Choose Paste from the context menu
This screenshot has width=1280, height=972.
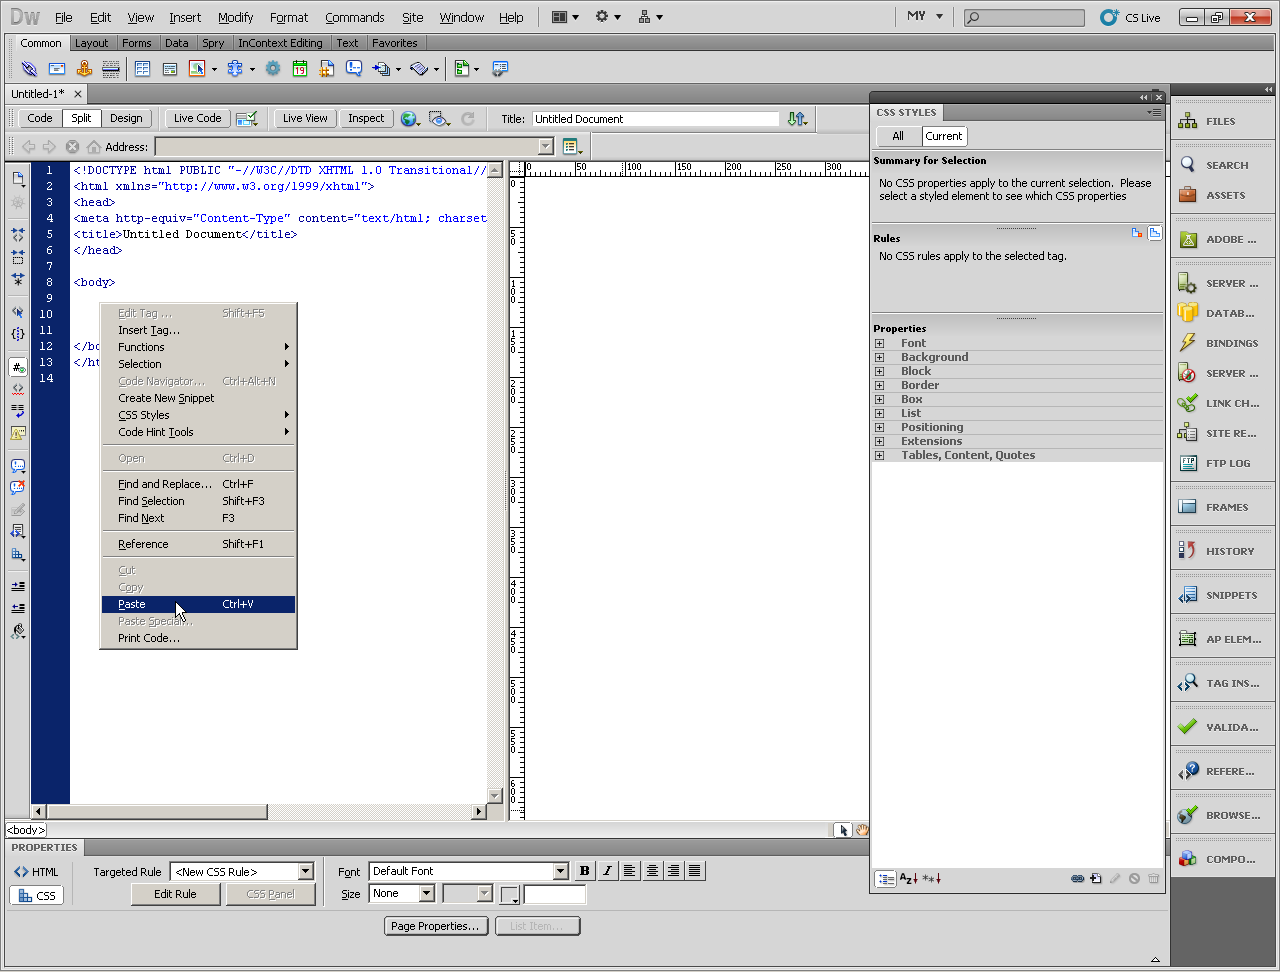[x=132, y=604]
